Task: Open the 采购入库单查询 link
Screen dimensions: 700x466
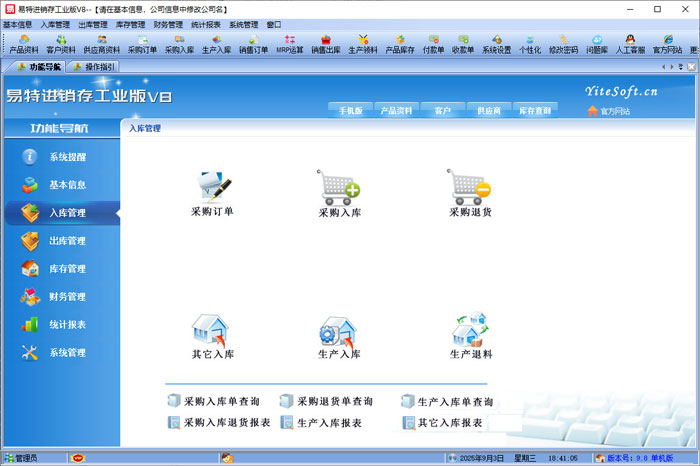Action: pyautogui.click(x=220, y=402)
